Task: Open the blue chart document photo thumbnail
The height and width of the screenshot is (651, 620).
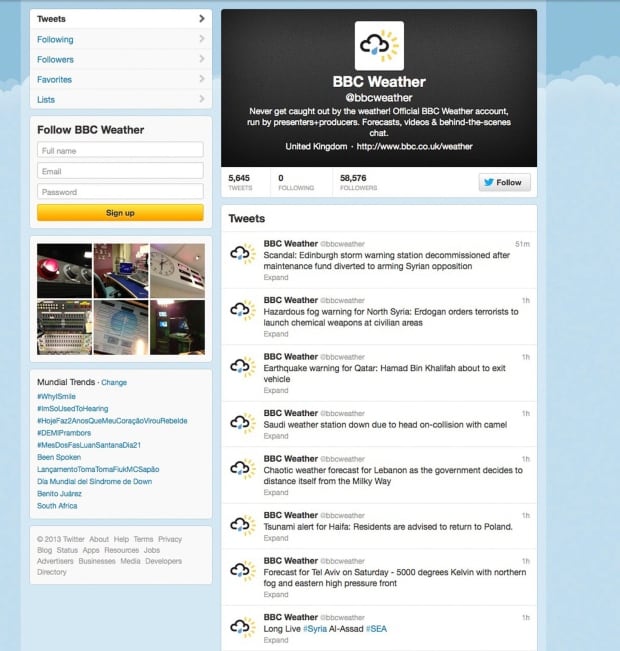Action: click(121, 327)
